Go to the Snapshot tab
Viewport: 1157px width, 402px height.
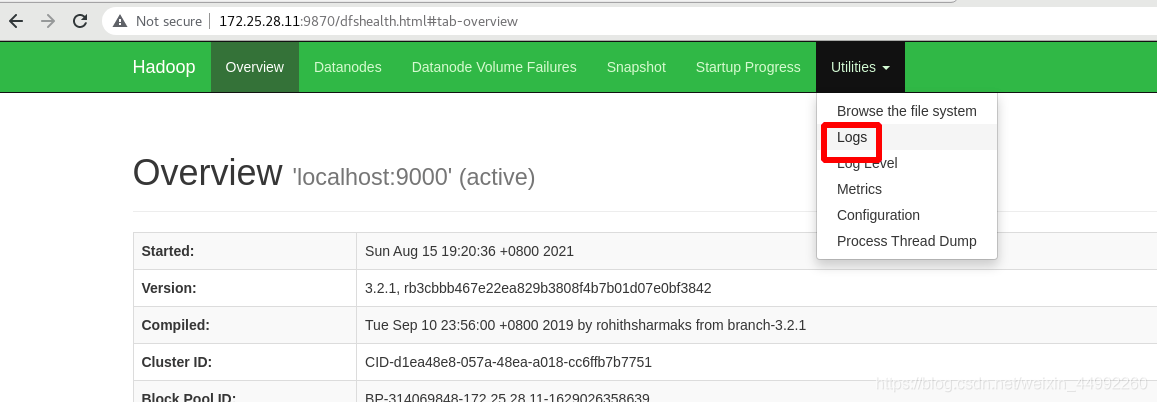[636, 67]
